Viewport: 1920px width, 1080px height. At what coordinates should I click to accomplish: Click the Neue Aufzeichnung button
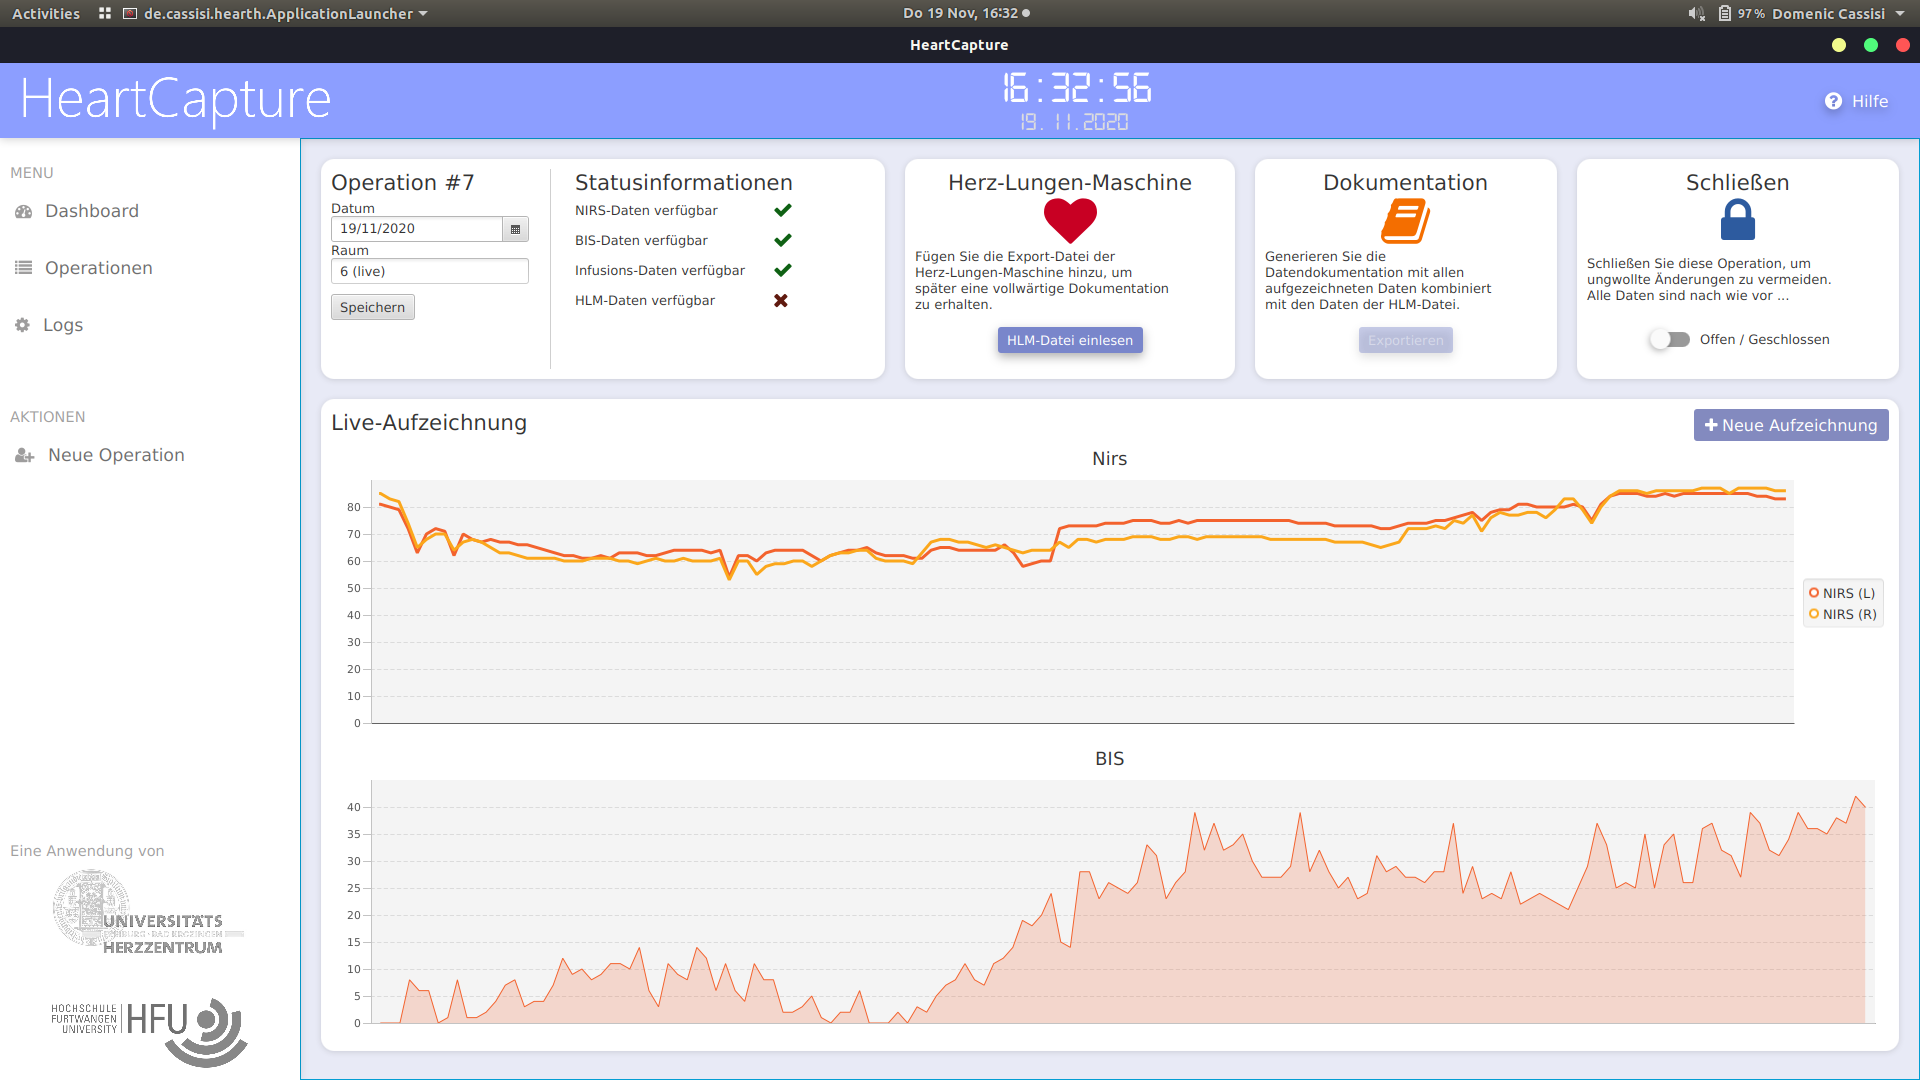click(x=1790, y=425)
